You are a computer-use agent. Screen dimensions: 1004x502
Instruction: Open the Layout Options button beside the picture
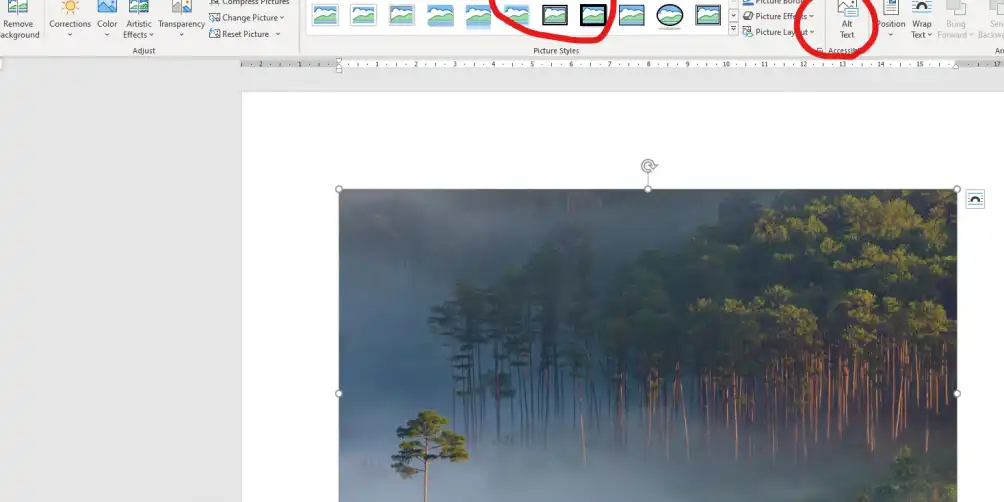(975, 199)
